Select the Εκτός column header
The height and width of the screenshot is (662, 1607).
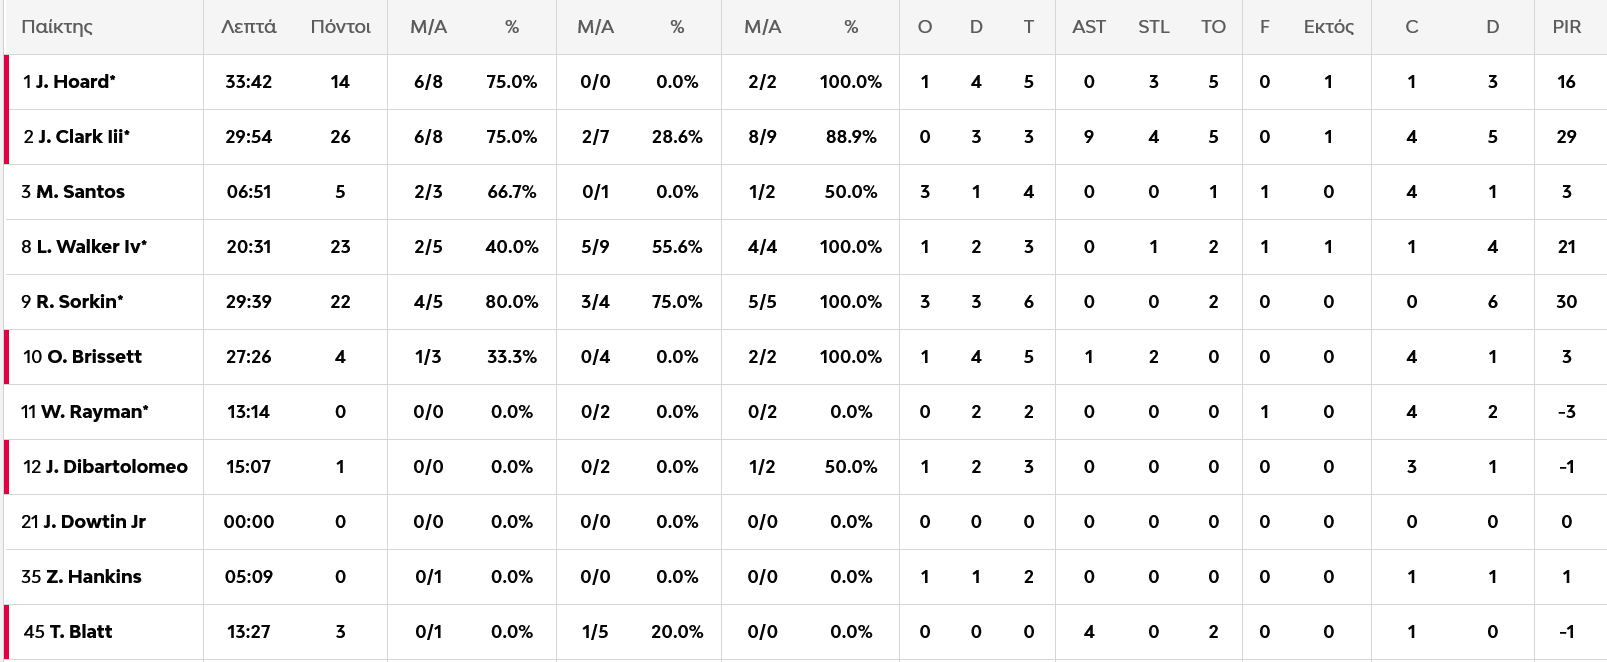click(x=1328, y=27)
